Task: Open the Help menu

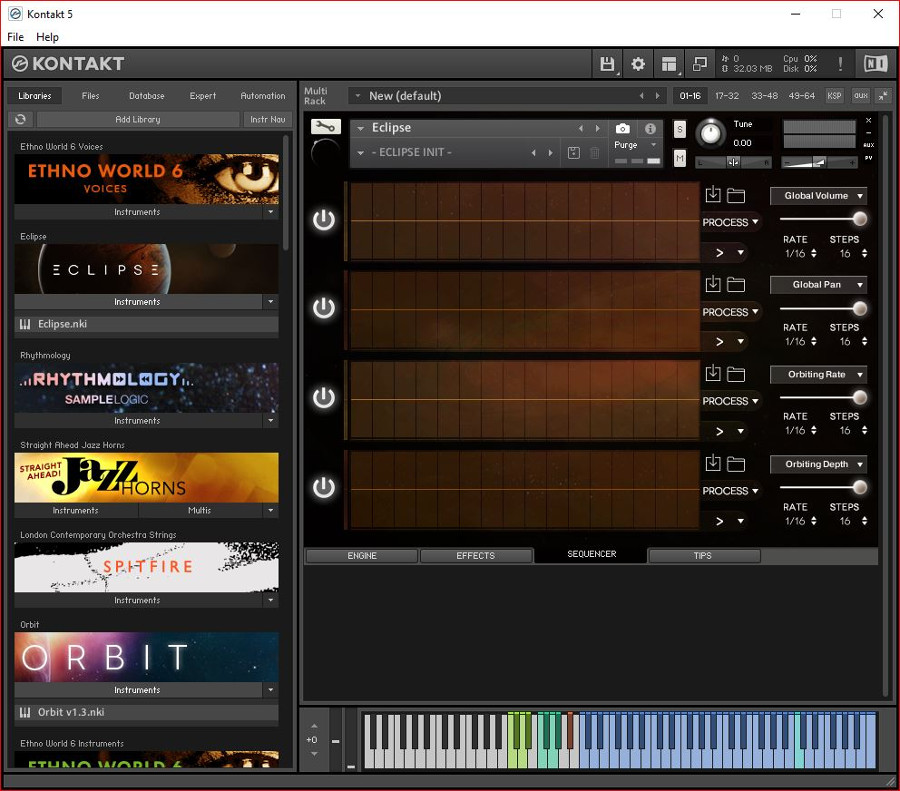Action: [47, 37]
